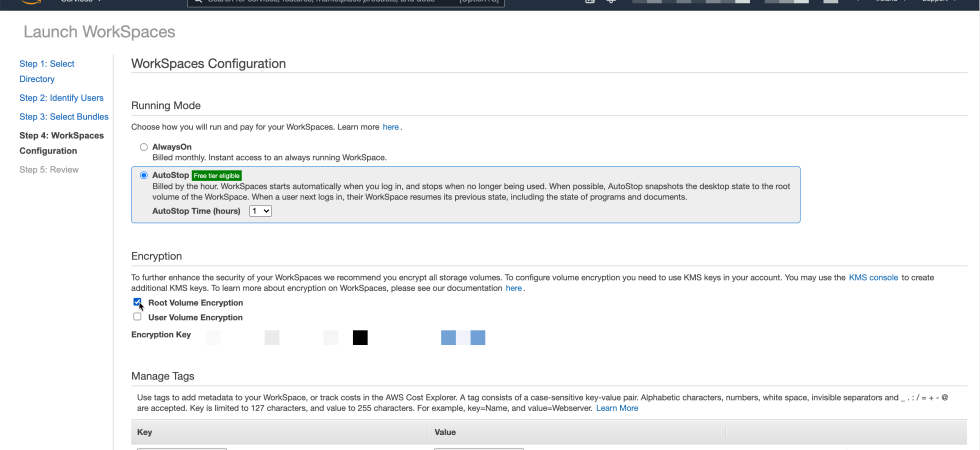Click the Manage Tags section heading
The height and width of the screenshot is (450, 980).
pyautogui.click(x=162, y=376)
